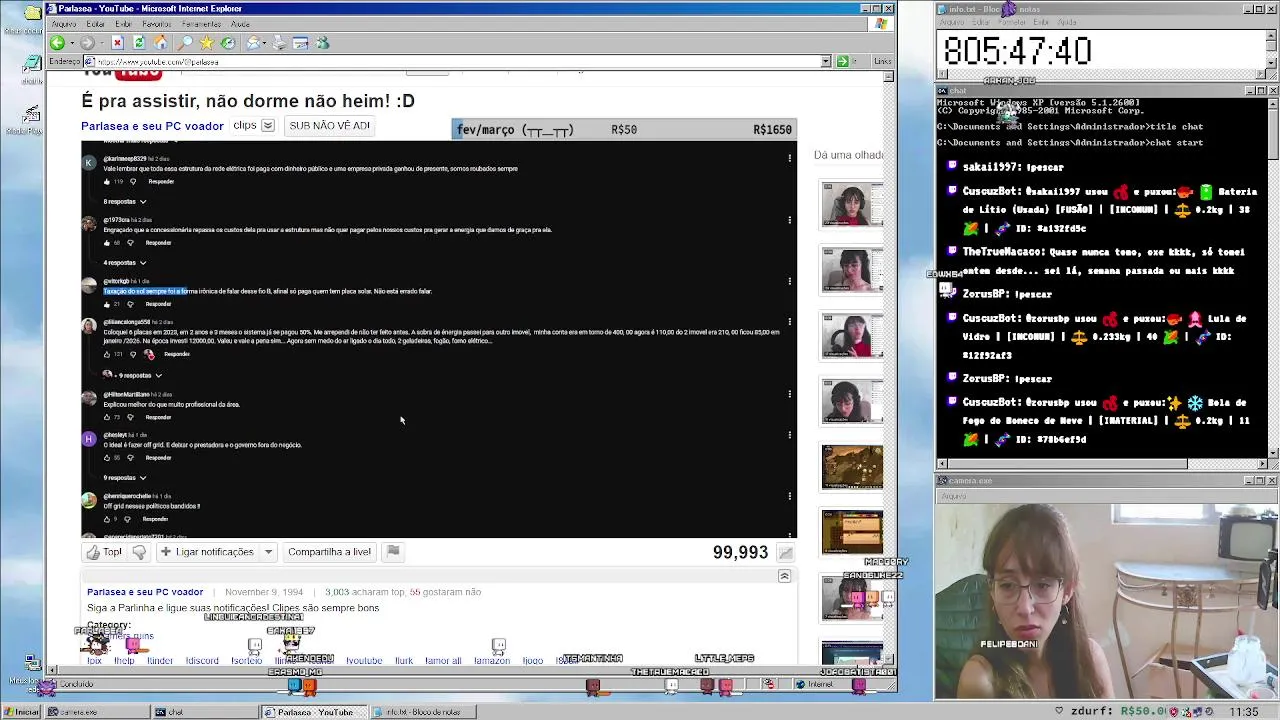Open the Ajuda menu in Internet Explorer
This screenshot has width=1280, height=720.
coord(240,24)
